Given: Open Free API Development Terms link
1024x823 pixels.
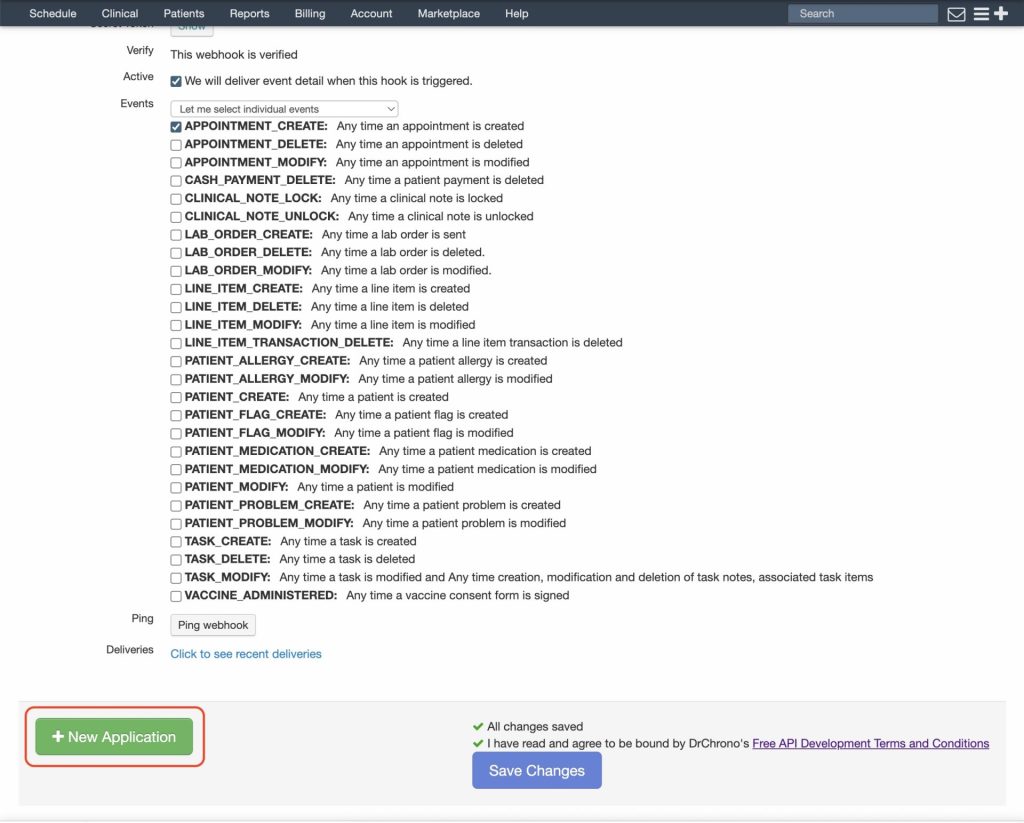Looking at the screenshot, I should (x=871, y=744).
